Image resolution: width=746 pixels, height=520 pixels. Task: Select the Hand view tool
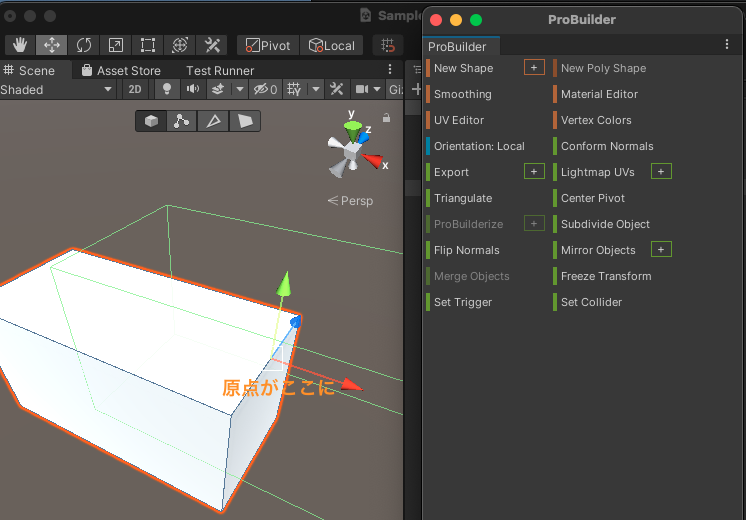(20, 45)
